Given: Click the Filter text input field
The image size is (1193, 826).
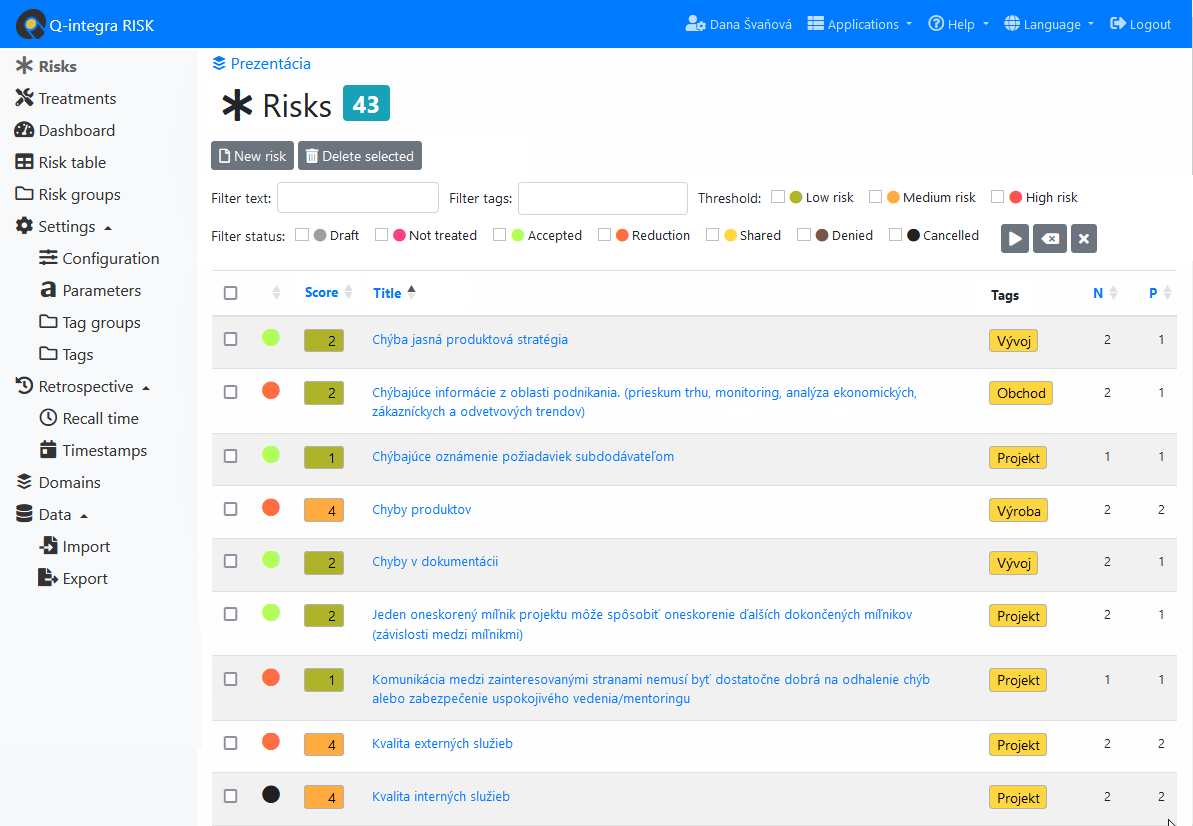Looking at the screenshot, I should (x=358, y=198).
